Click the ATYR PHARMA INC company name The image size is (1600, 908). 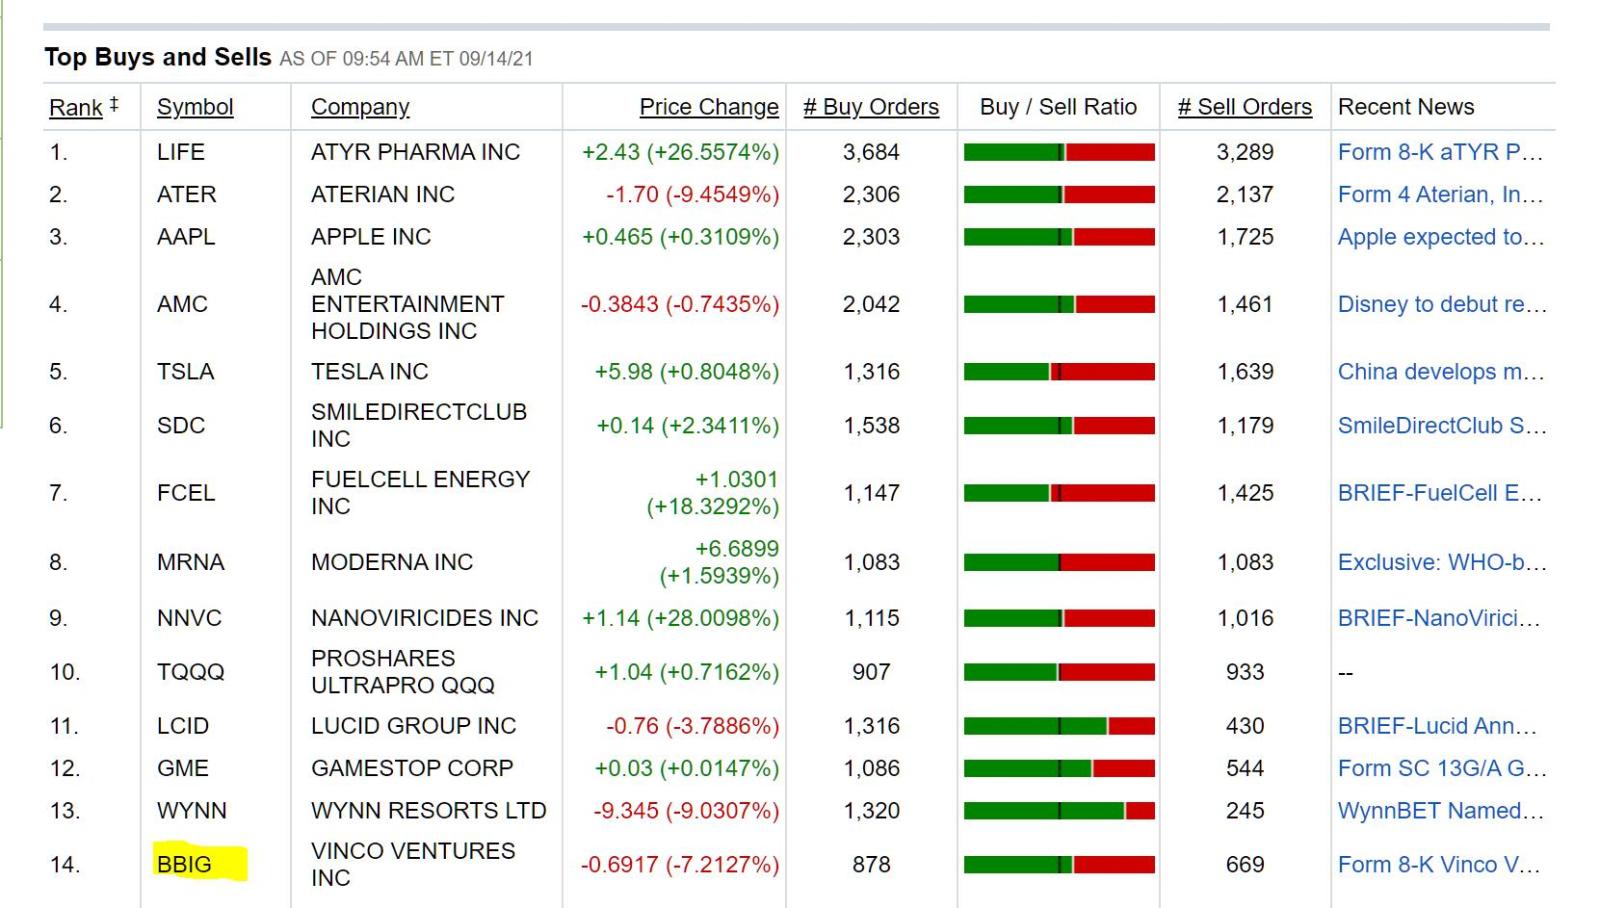click(415, 152)
